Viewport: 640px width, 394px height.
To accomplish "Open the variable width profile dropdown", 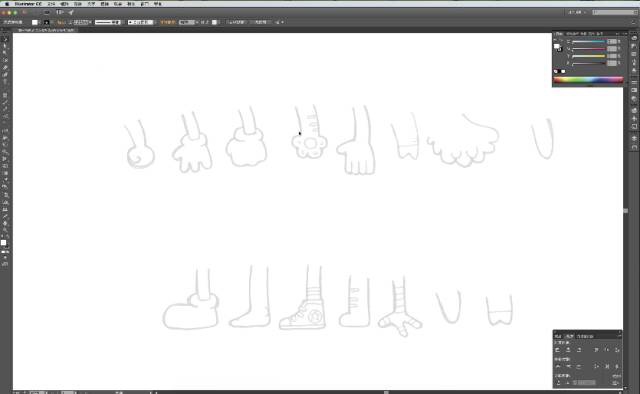I will coord(108,22).
